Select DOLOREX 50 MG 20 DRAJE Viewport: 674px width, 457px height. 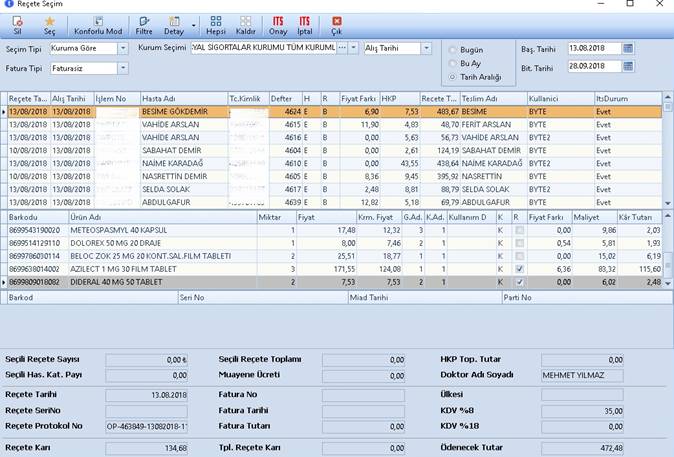[x=162, y=243]
